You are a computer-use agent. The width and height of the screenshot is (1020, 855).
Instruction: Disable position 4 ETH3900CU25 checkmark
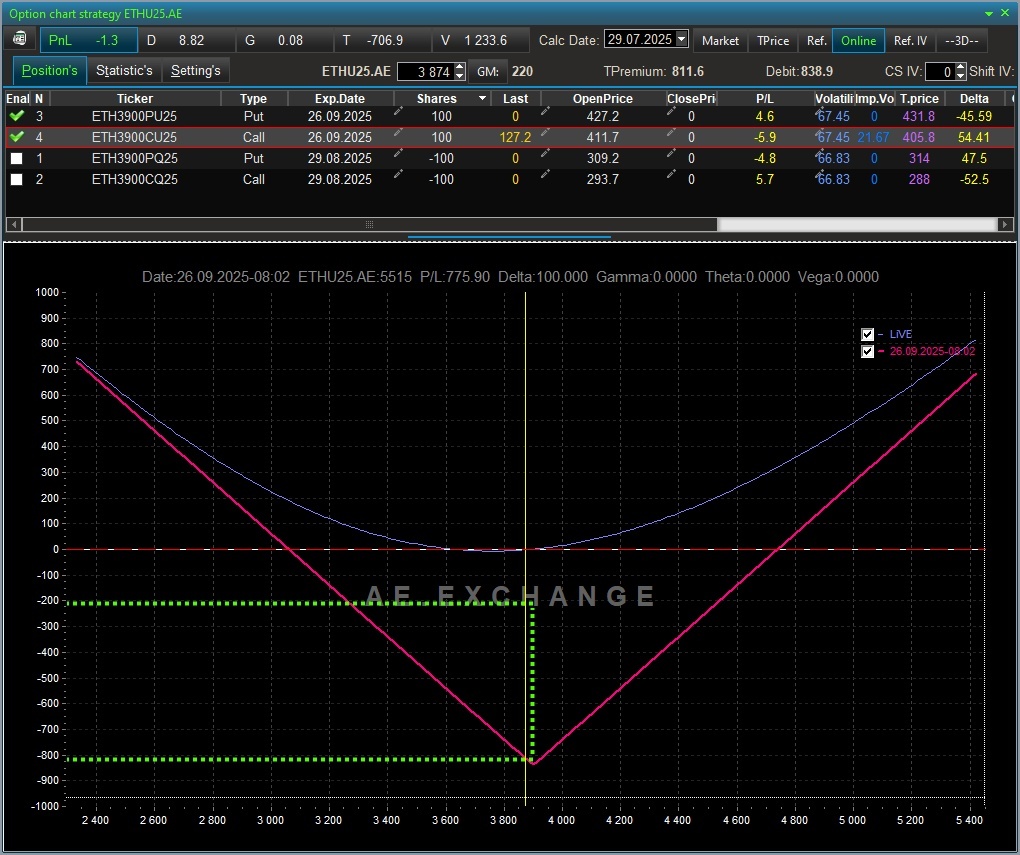[x=17, y=137]
